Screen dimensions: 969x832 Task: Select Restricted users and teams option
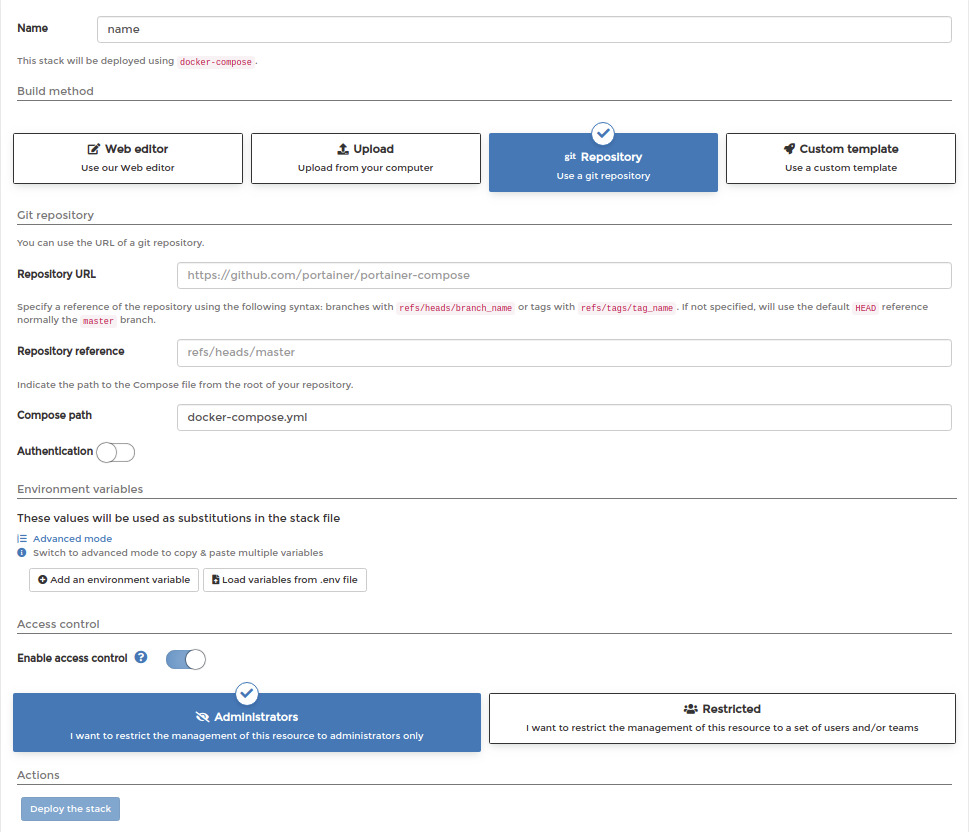722,718
